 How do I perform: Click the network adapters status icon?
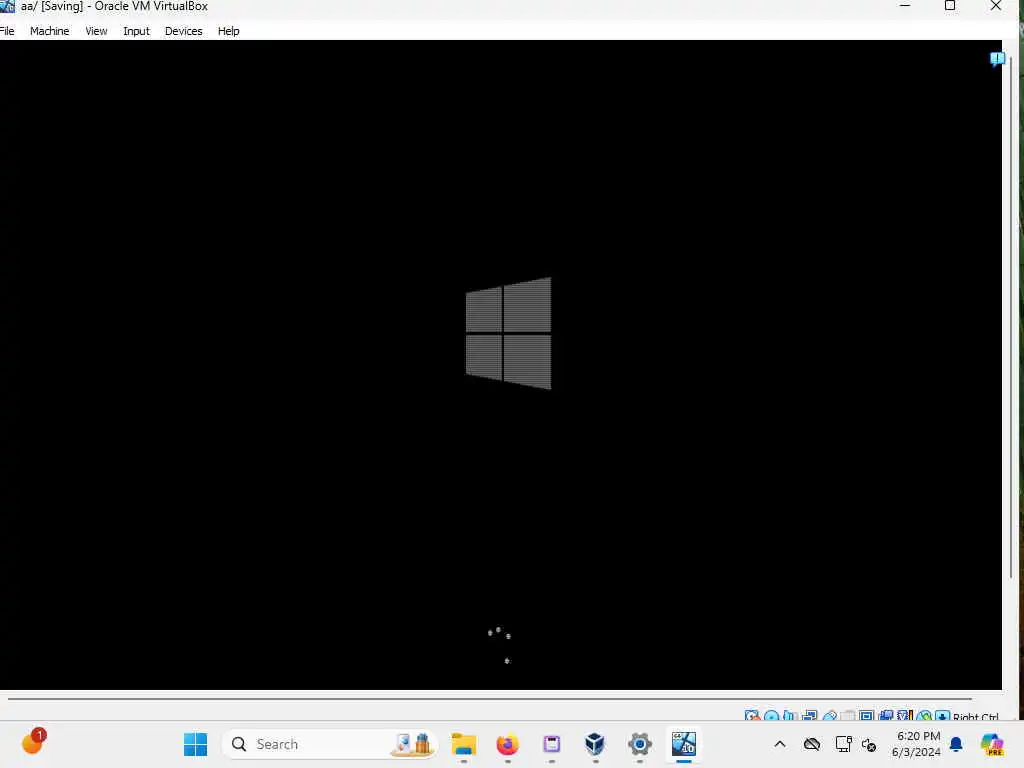[x=809, y=716]
